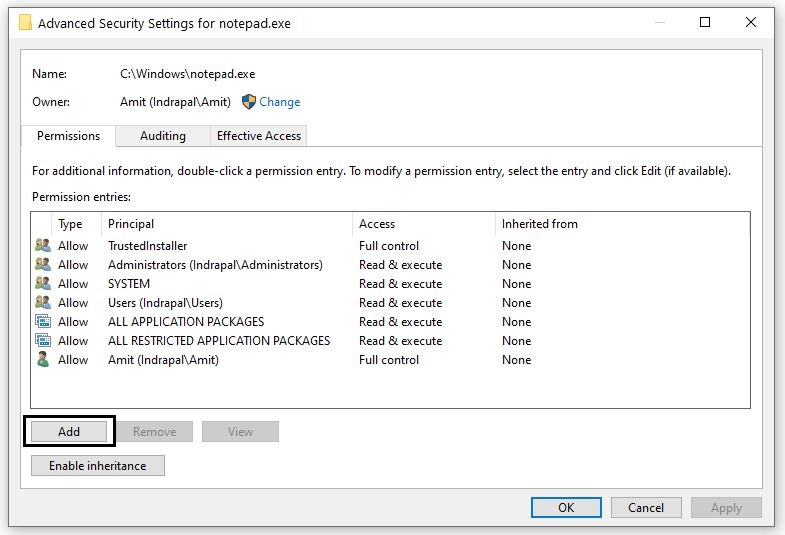Open the Auditing tab
This screenshot has height=535, width=785.
[x=163, y=136]
